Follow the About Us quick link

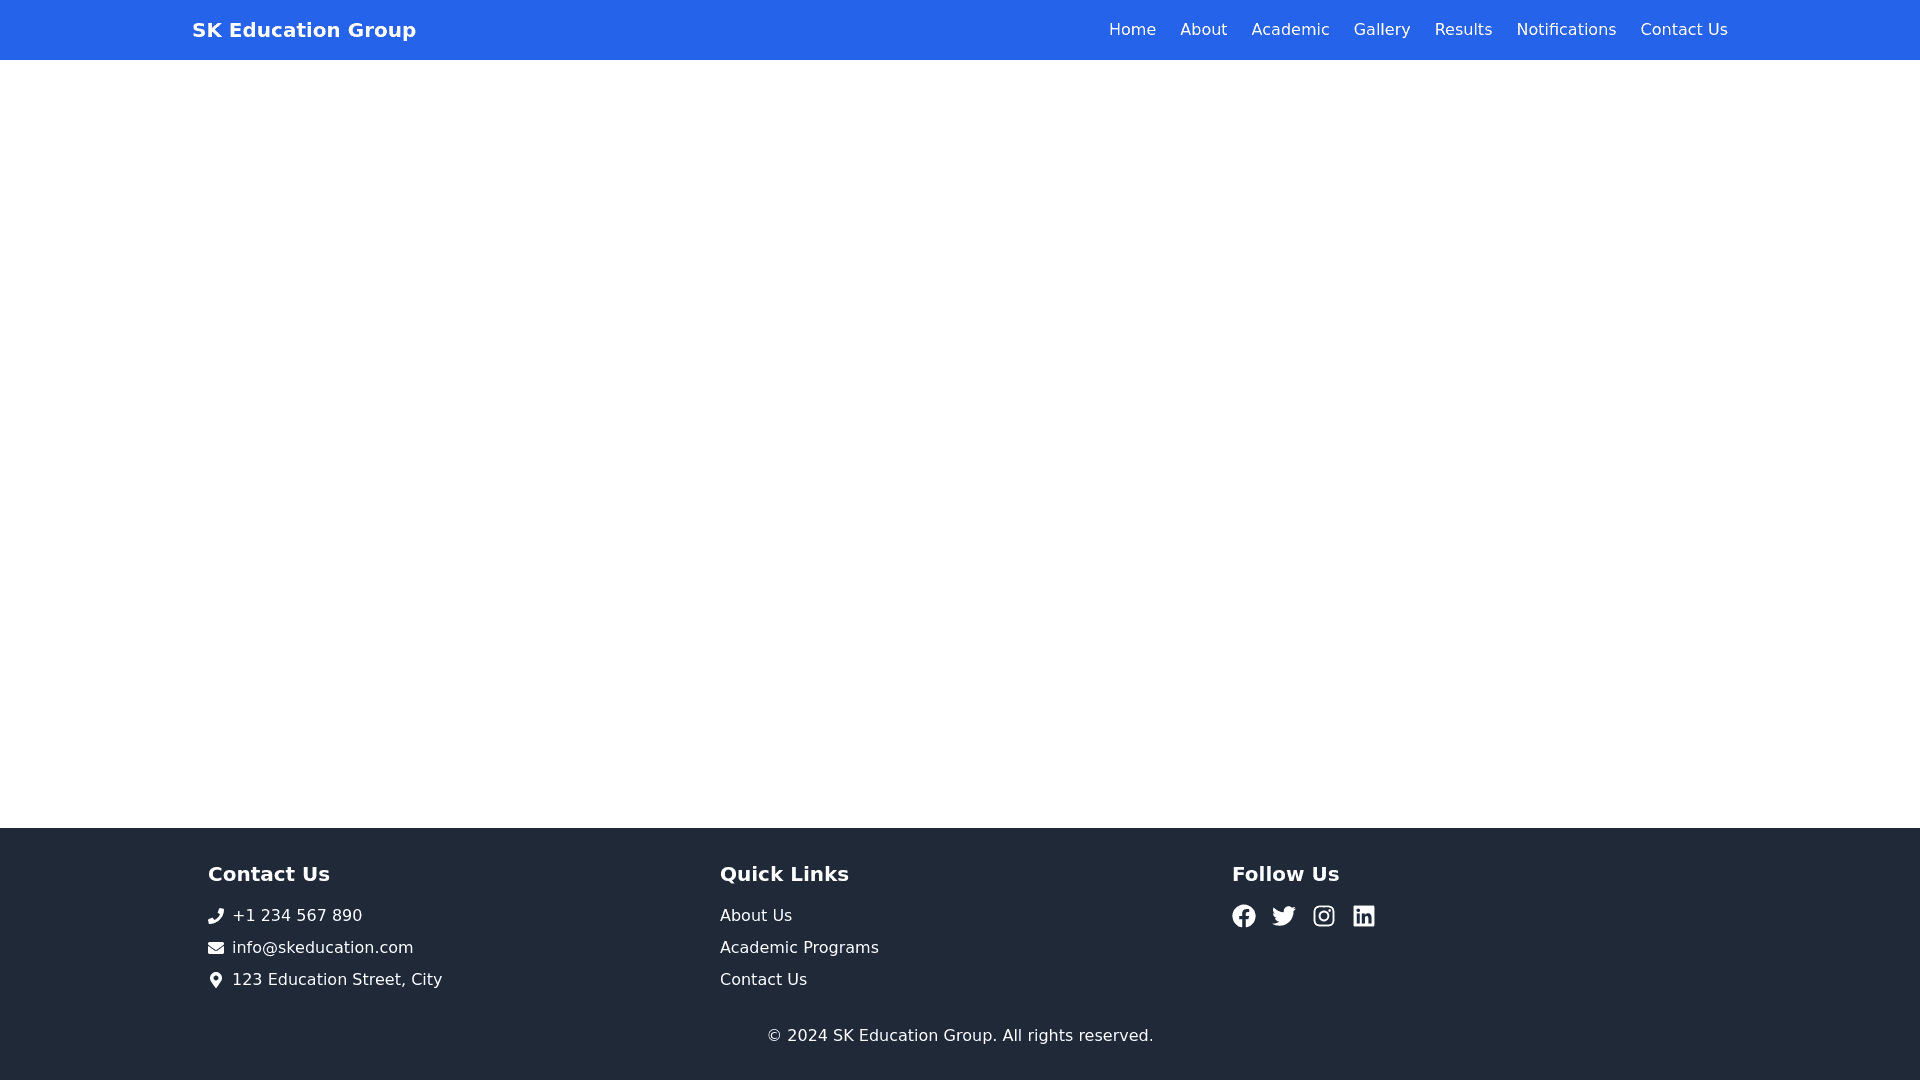point(755,916)
